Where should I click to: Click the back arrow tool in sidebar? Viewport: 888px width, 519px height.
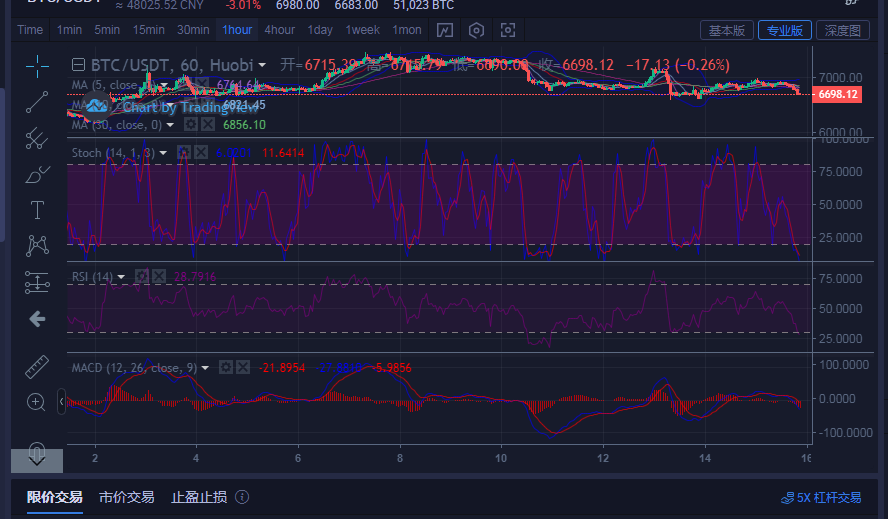(x=37, y=319)
